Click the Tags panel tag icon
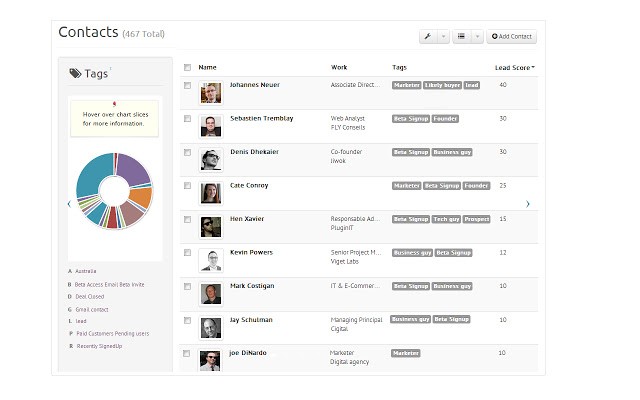This screenshot has height=400, width=640. pyautogui.click(x=76, y=73)
